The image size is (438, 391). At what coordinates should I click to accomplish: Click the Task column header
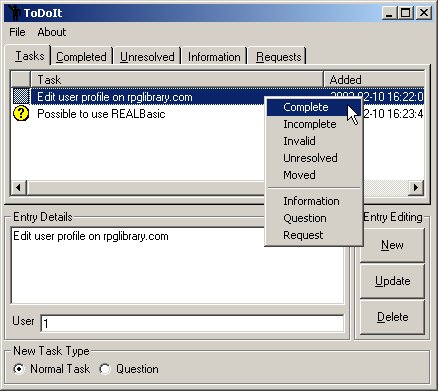[x=177, y=80]
